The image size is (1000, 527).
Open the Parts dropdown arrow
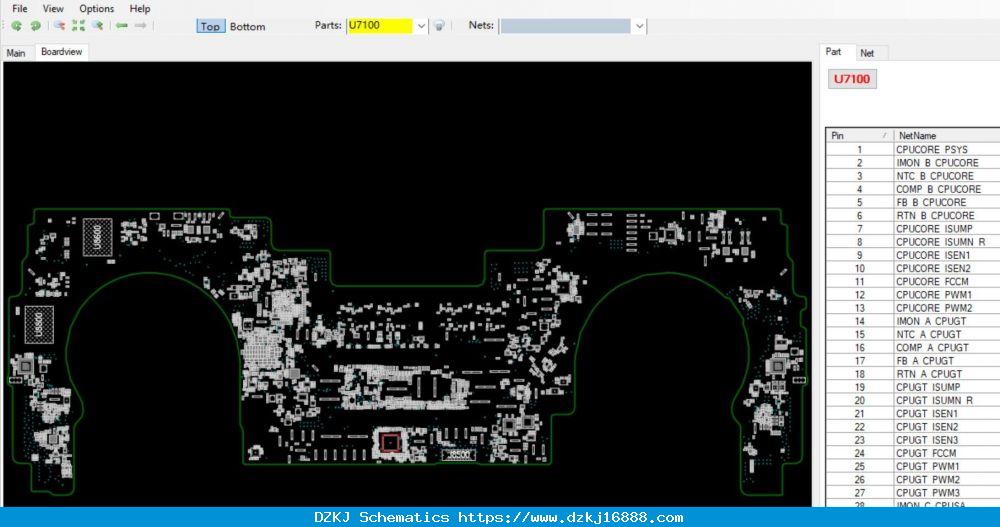click(421, 26)
